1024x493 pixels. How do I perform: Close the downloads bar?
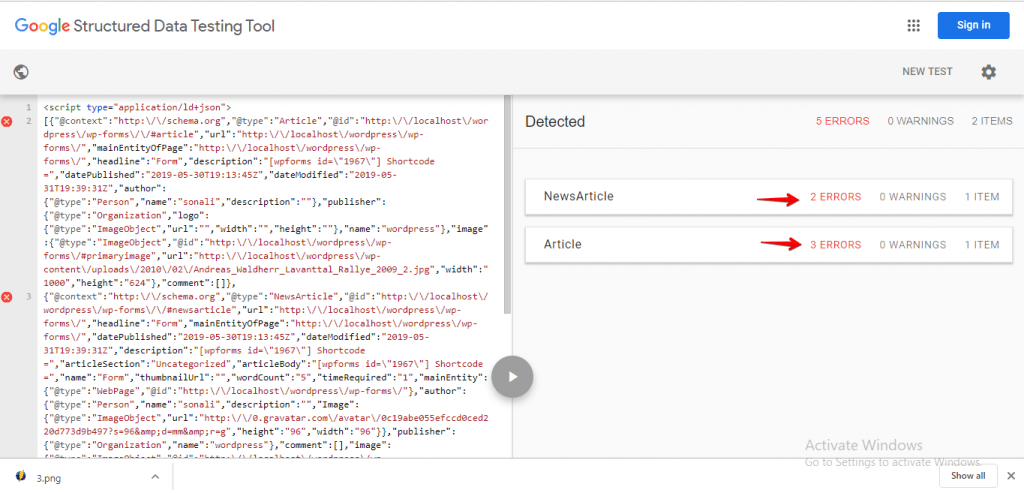1011,475
